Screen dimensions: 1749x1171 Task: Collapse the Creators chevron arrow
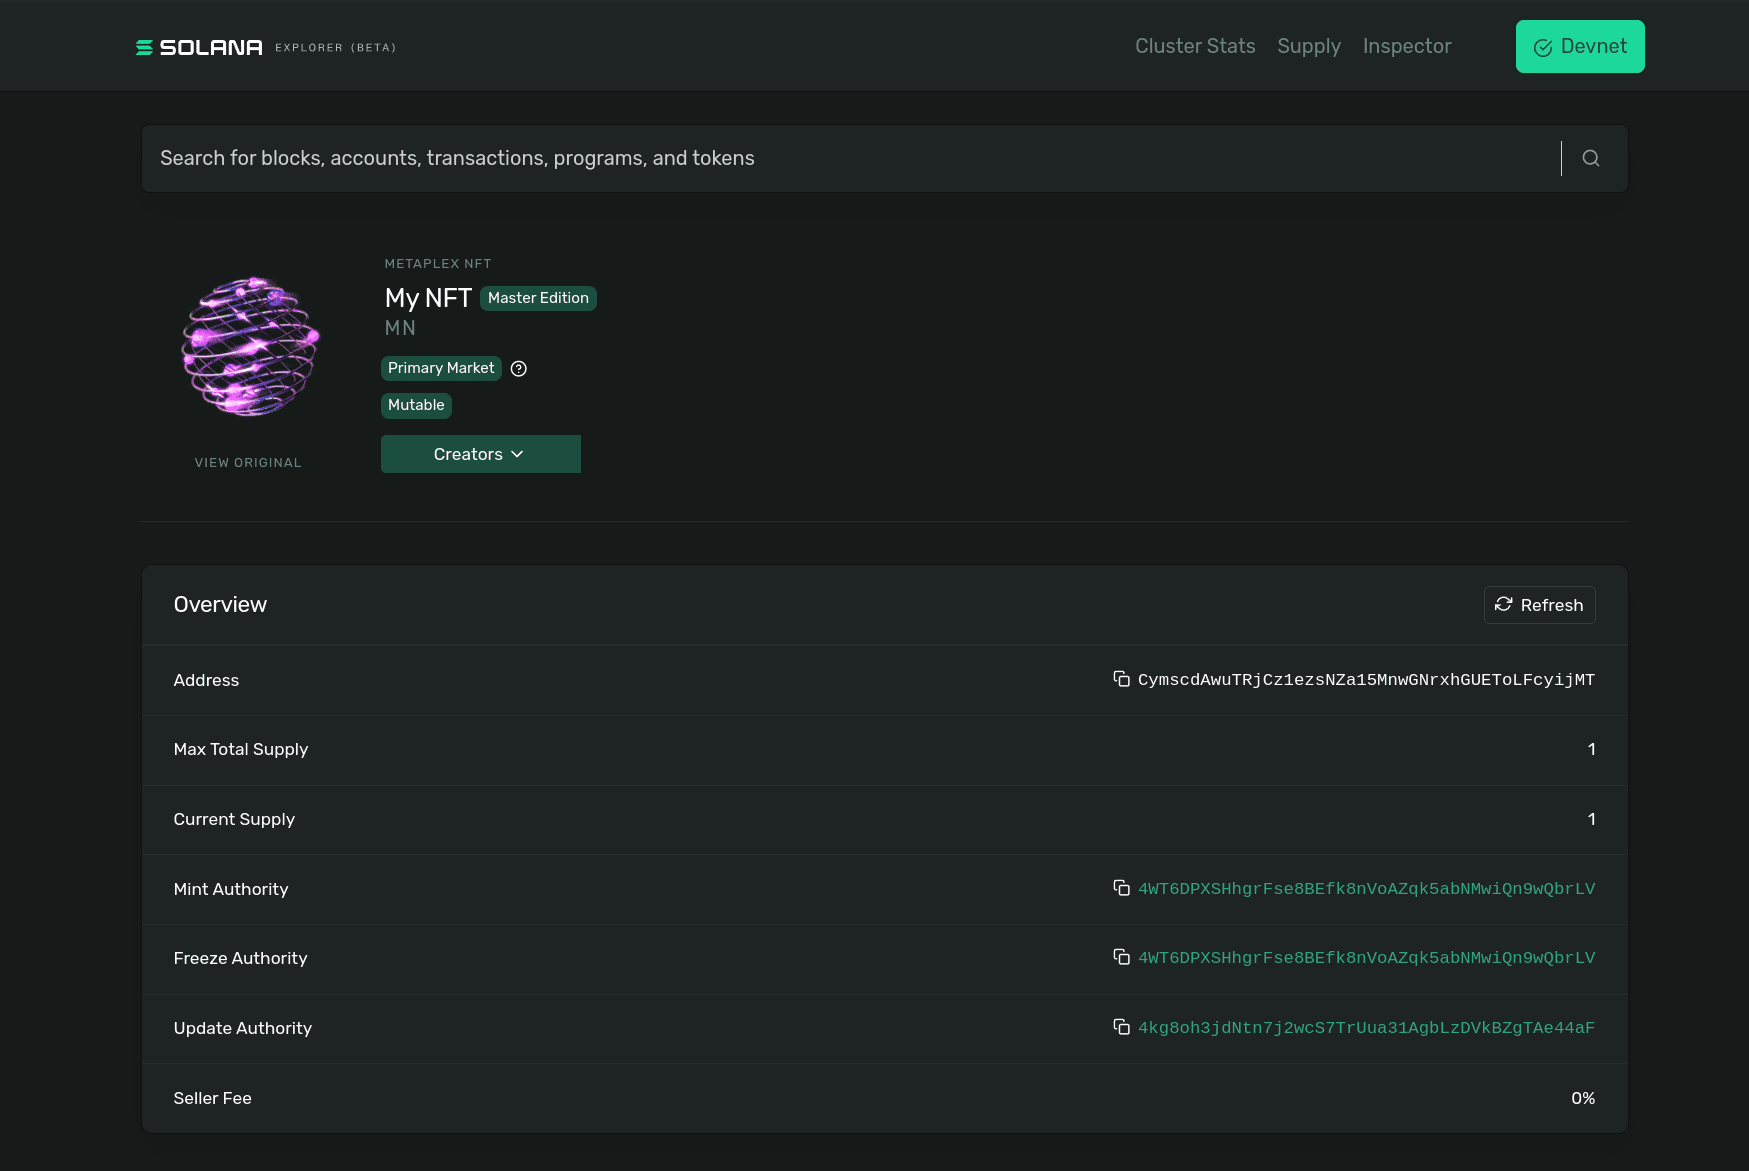click(x=518, y=454)
